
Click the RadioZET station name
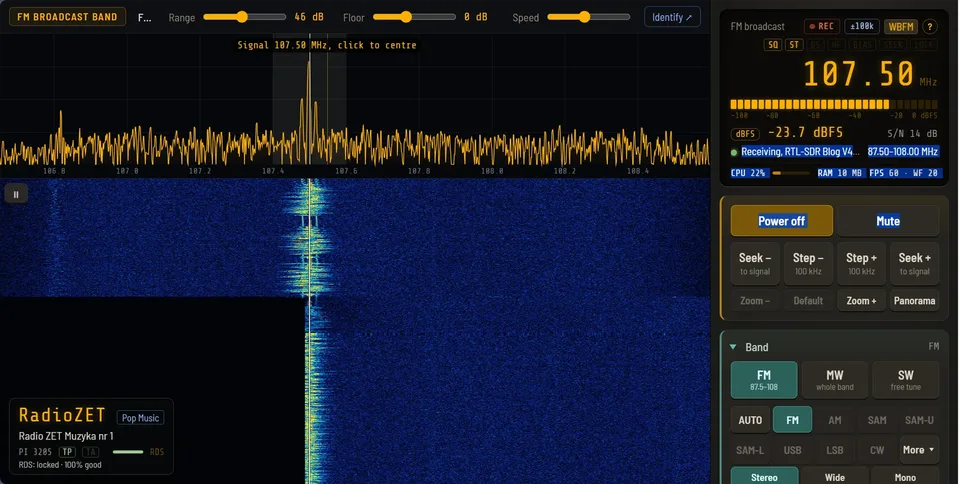(x=62, y=415)
